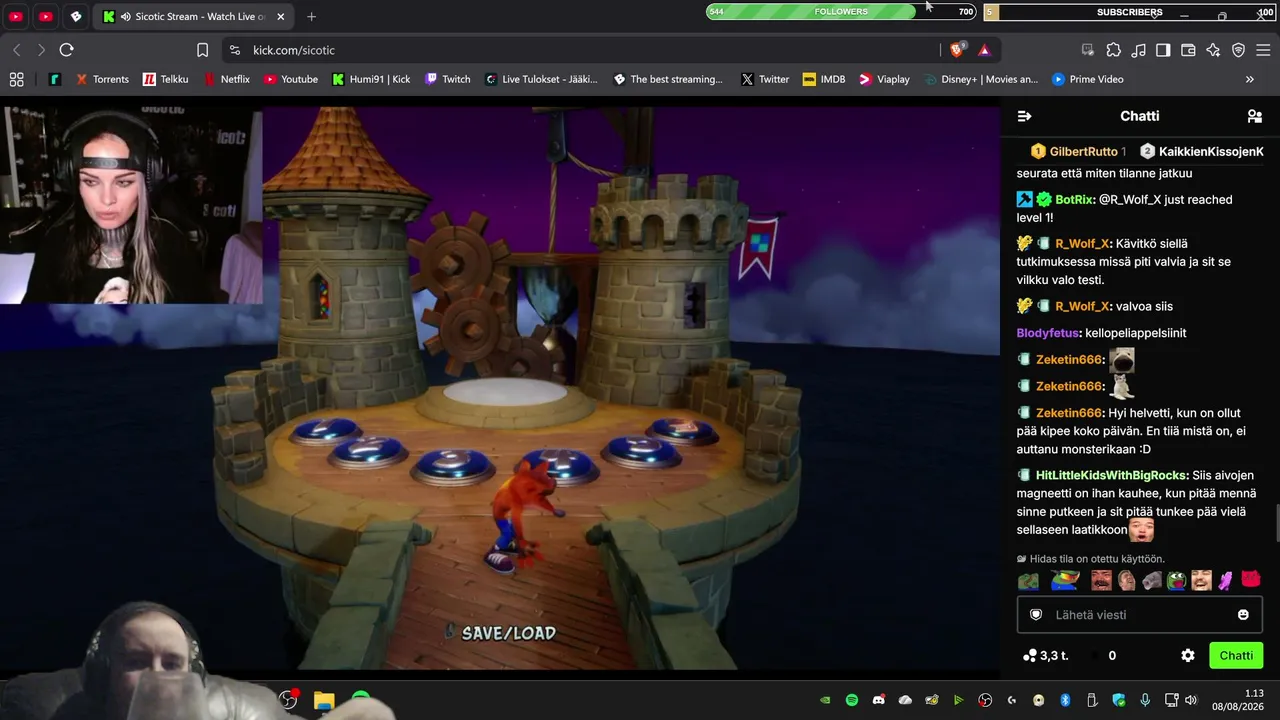Open File Explorer from the taskbar
The width and height of the screenshot is (1280, 720).
[x=324, y=700]
